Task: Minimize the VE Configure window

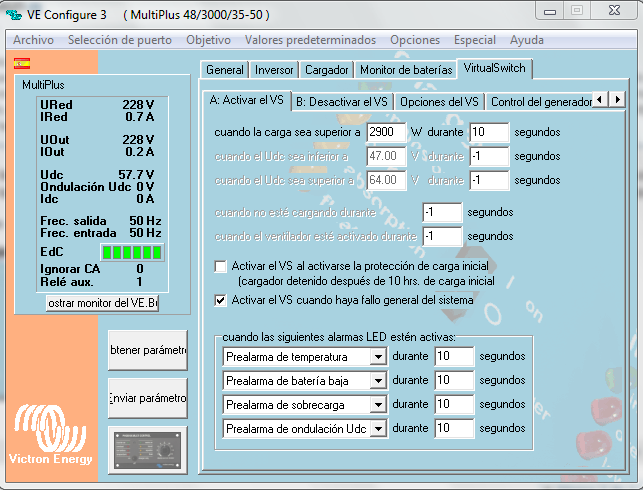Action: click(x=550, y=11)
